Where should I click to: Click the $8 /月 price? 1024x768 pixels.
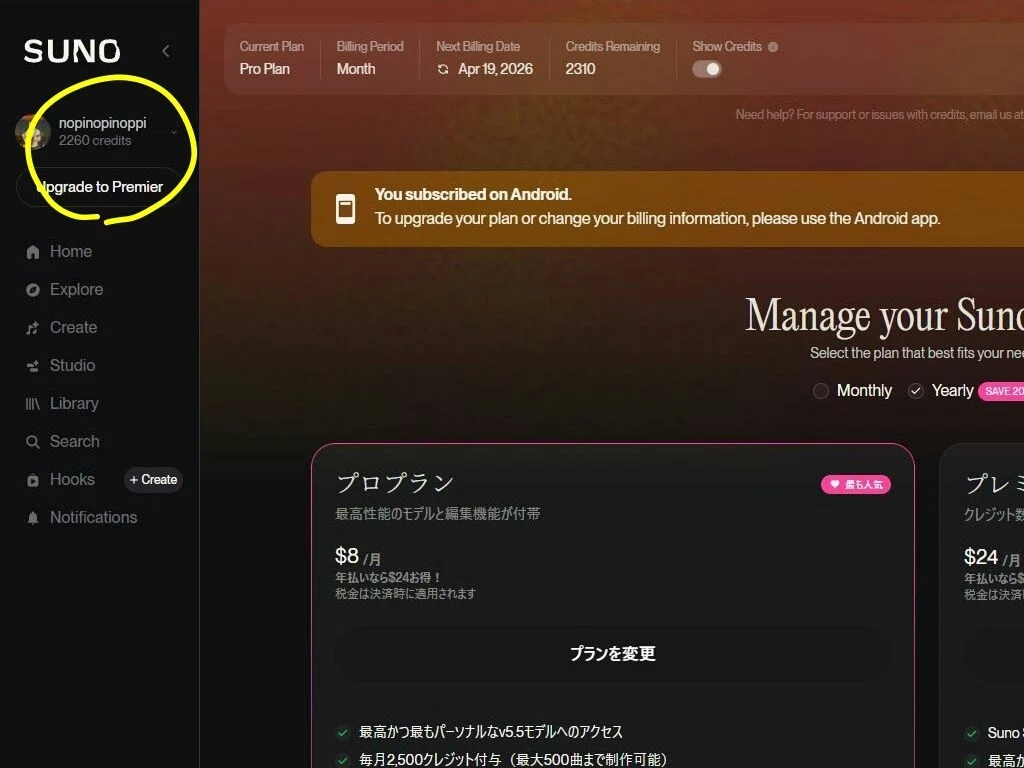pos(358,556)
